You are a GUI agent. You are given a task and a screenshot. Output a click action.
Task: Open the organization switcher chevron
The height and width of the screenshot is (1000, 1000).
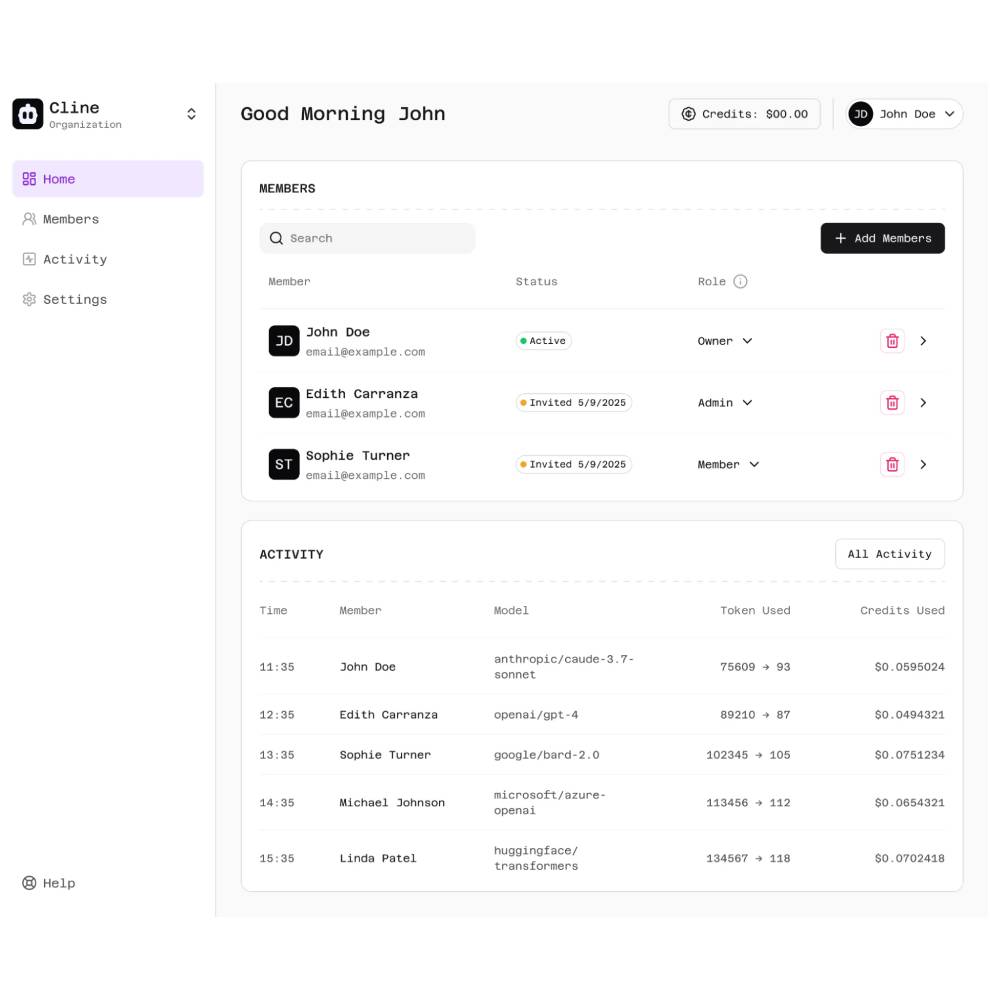coord(191,114)
